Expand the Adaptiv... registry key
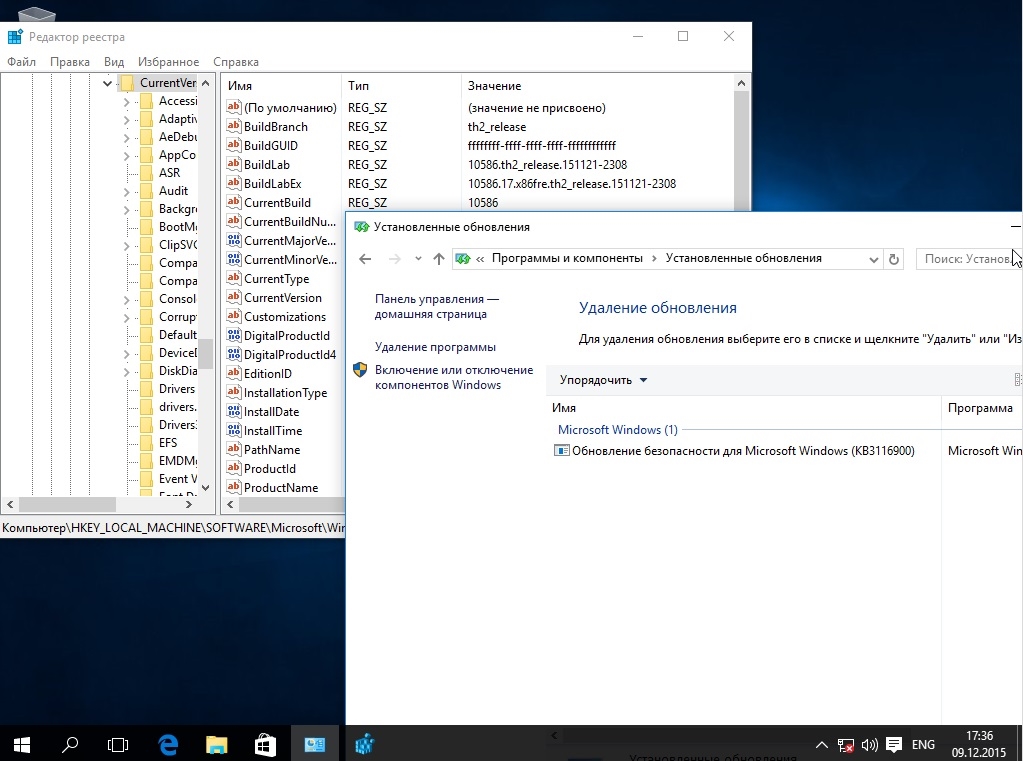This screenshot has height=761, width=1023. point(127,119)
